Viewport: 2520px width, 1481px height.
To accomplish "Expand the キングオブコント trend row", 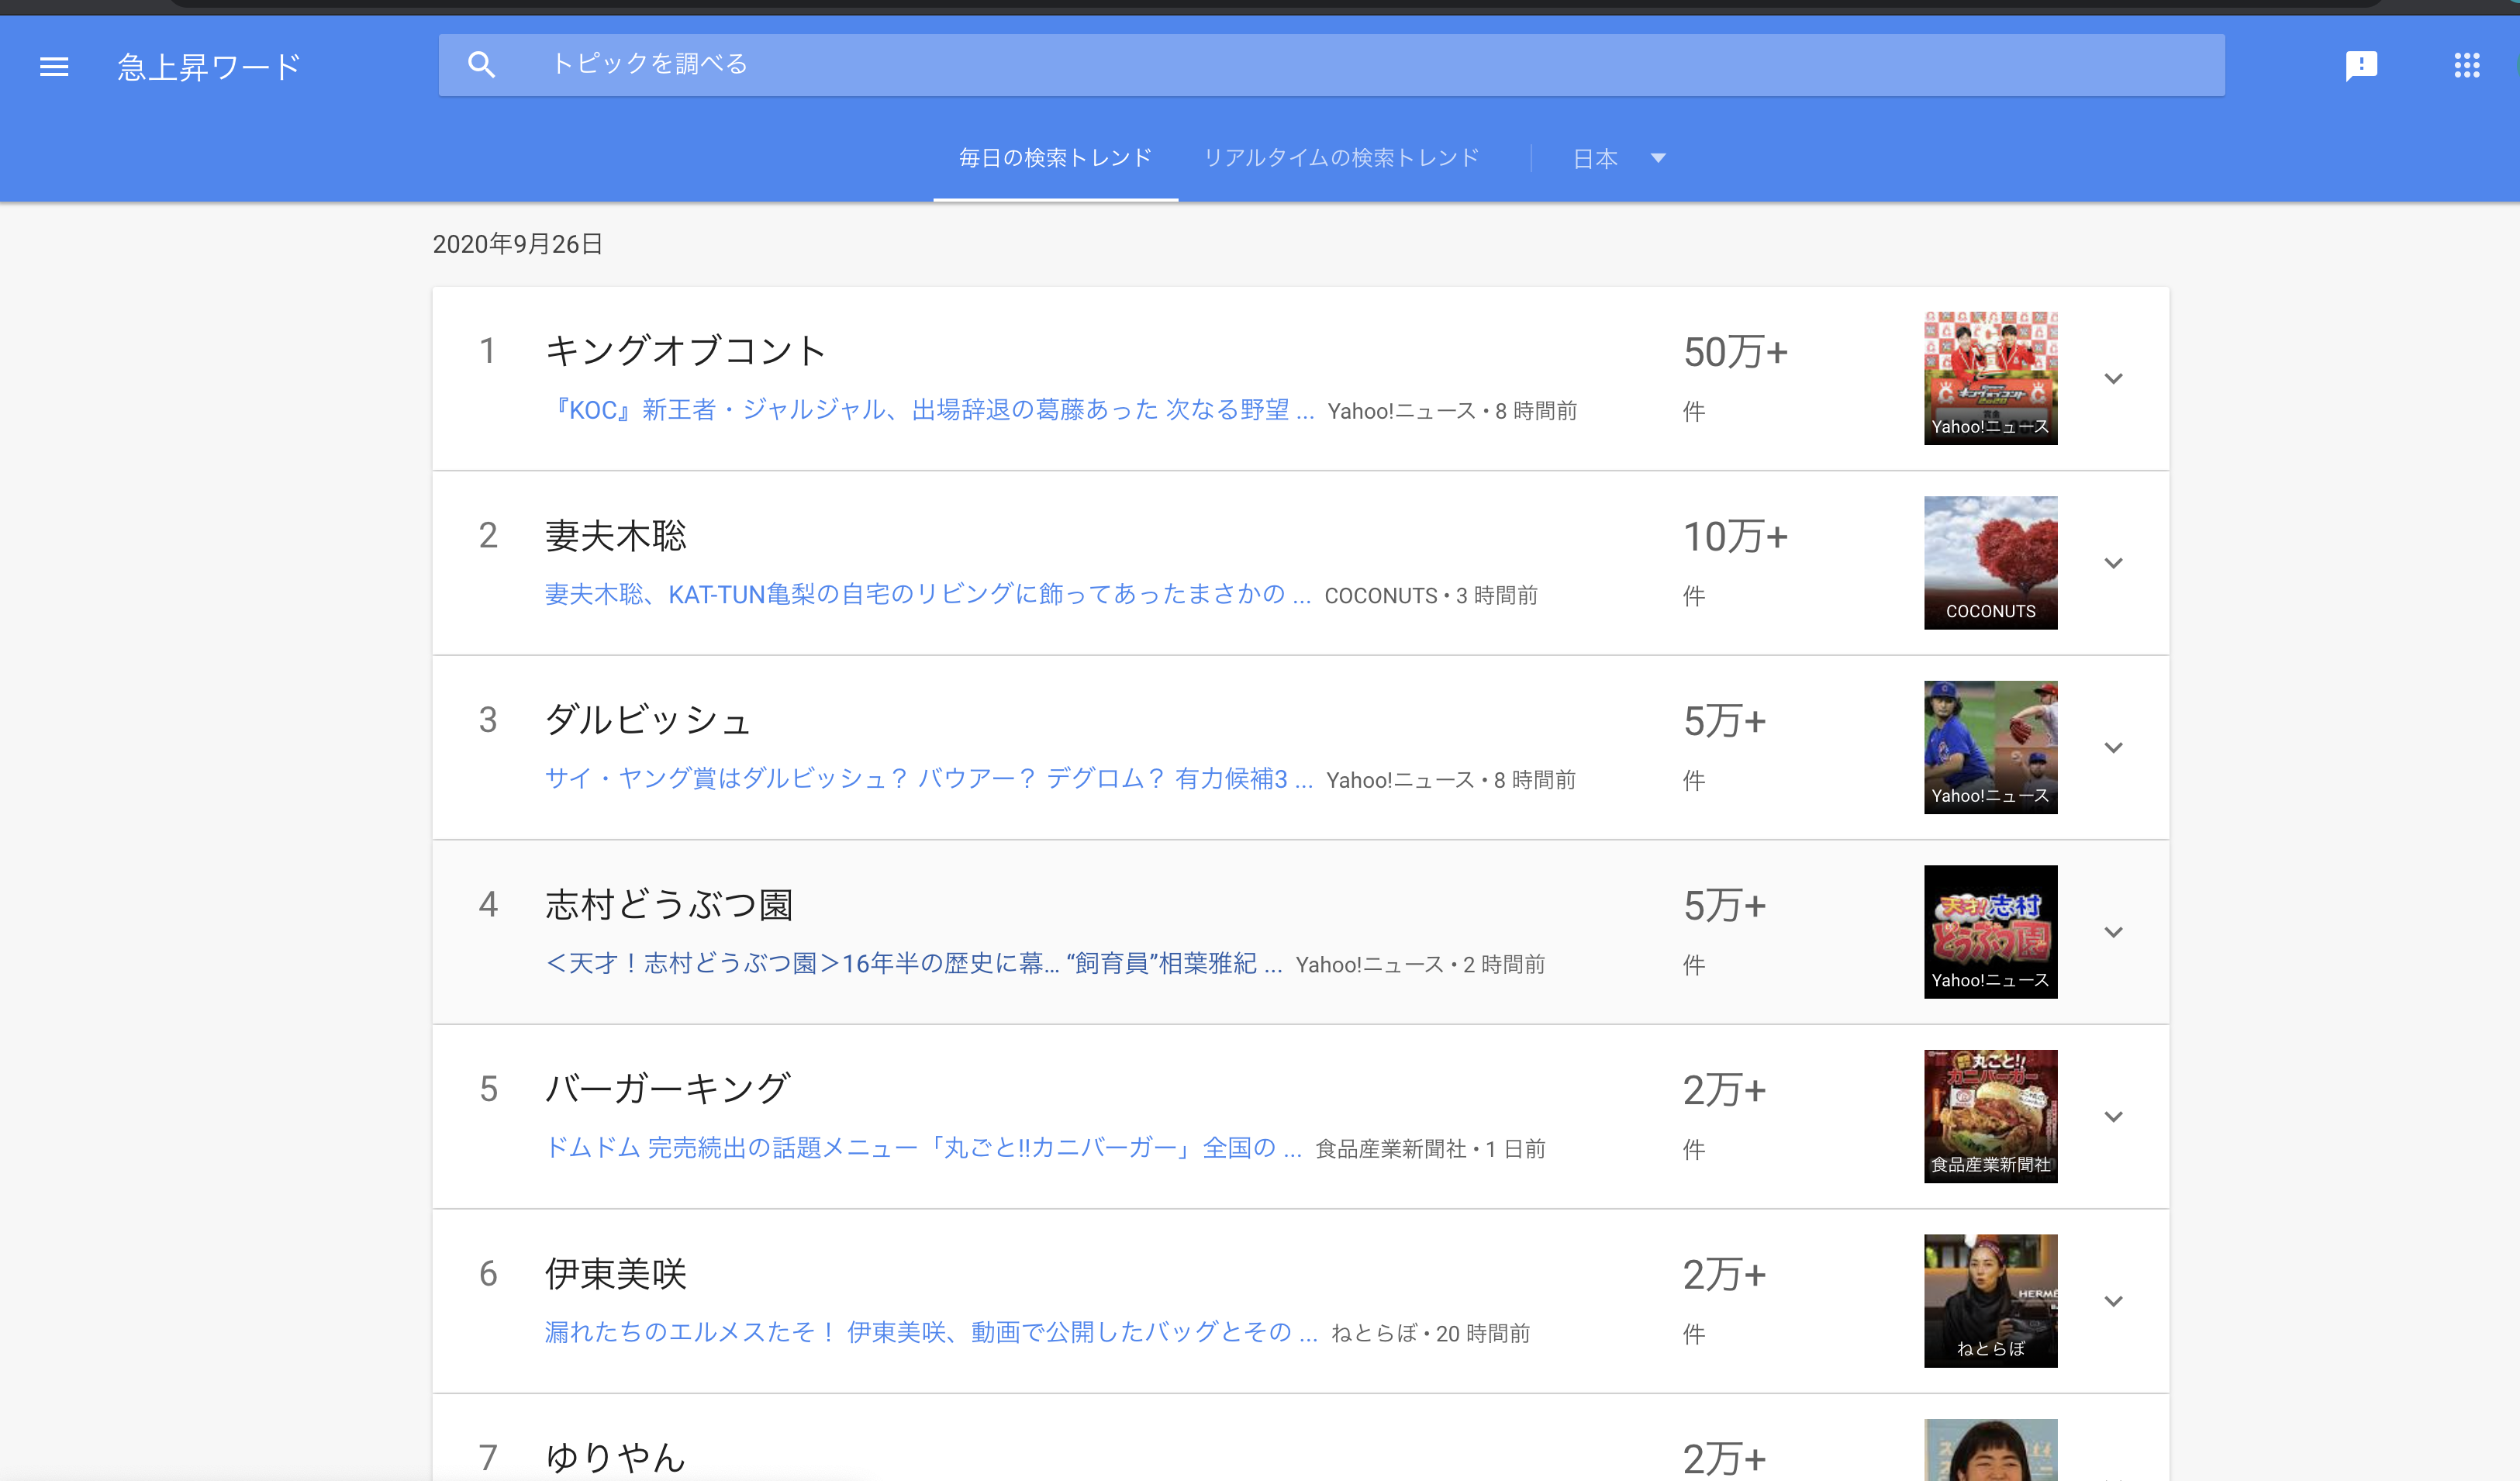I will 2113,379.
